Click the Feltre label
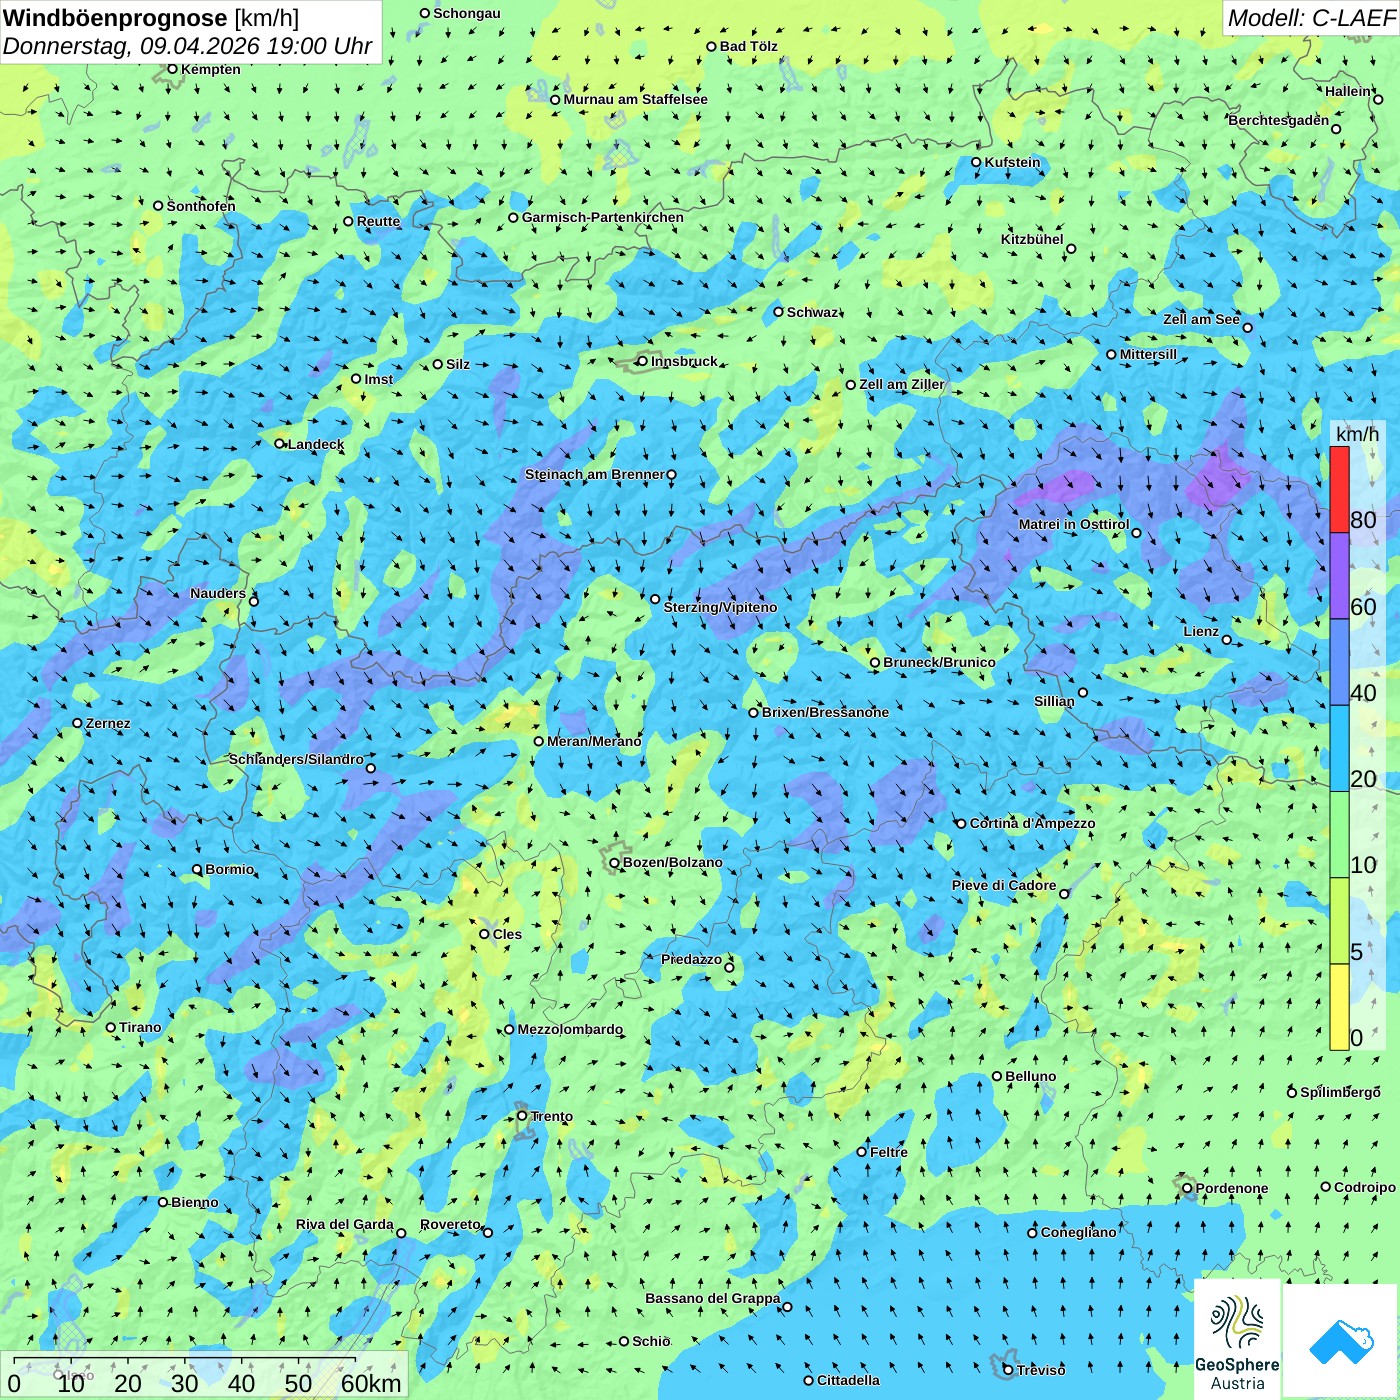This screenshot has width=1400, height=1400. [889, 1152]
